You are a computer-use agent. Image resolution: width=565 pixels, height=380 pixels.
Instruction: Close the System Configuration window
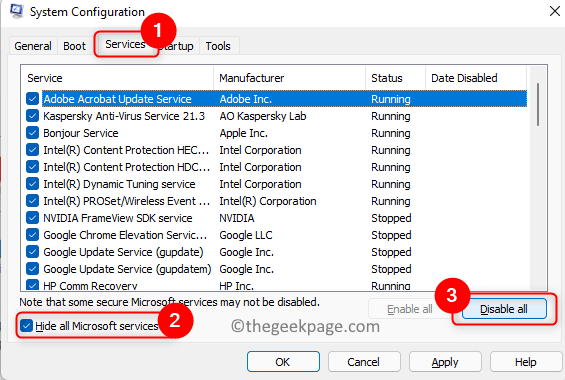(555, 11)
